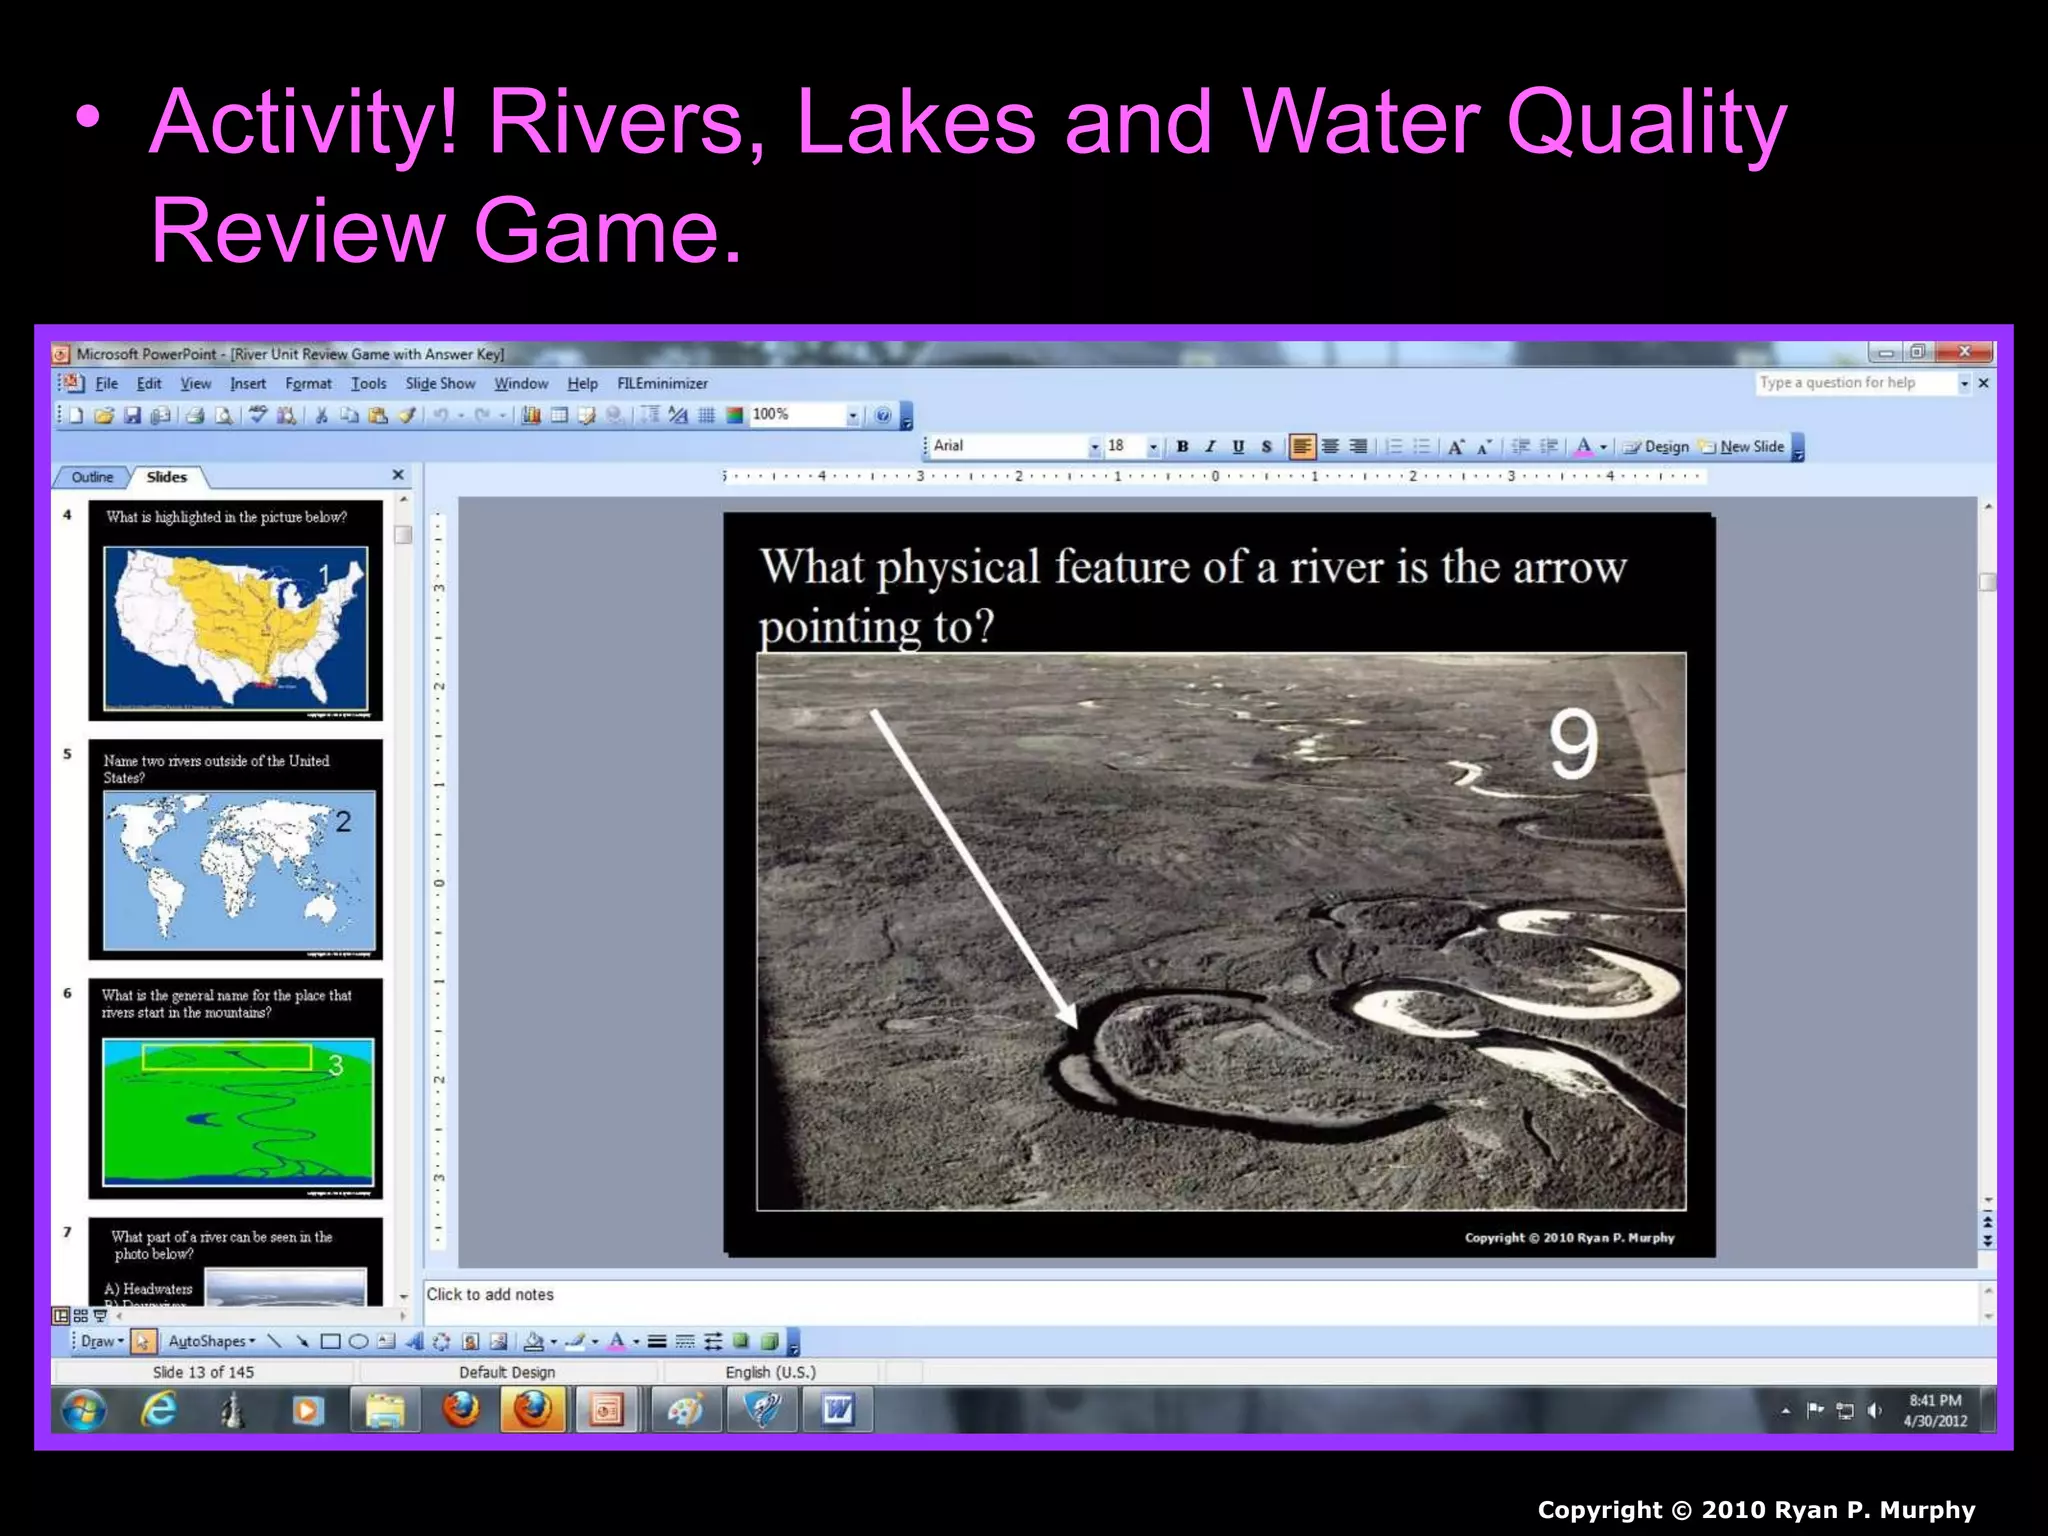The height and width of the screenshot is (1536, 2048).
Task: Open the Insert Clip Art icon
Action: [470, 1341]
